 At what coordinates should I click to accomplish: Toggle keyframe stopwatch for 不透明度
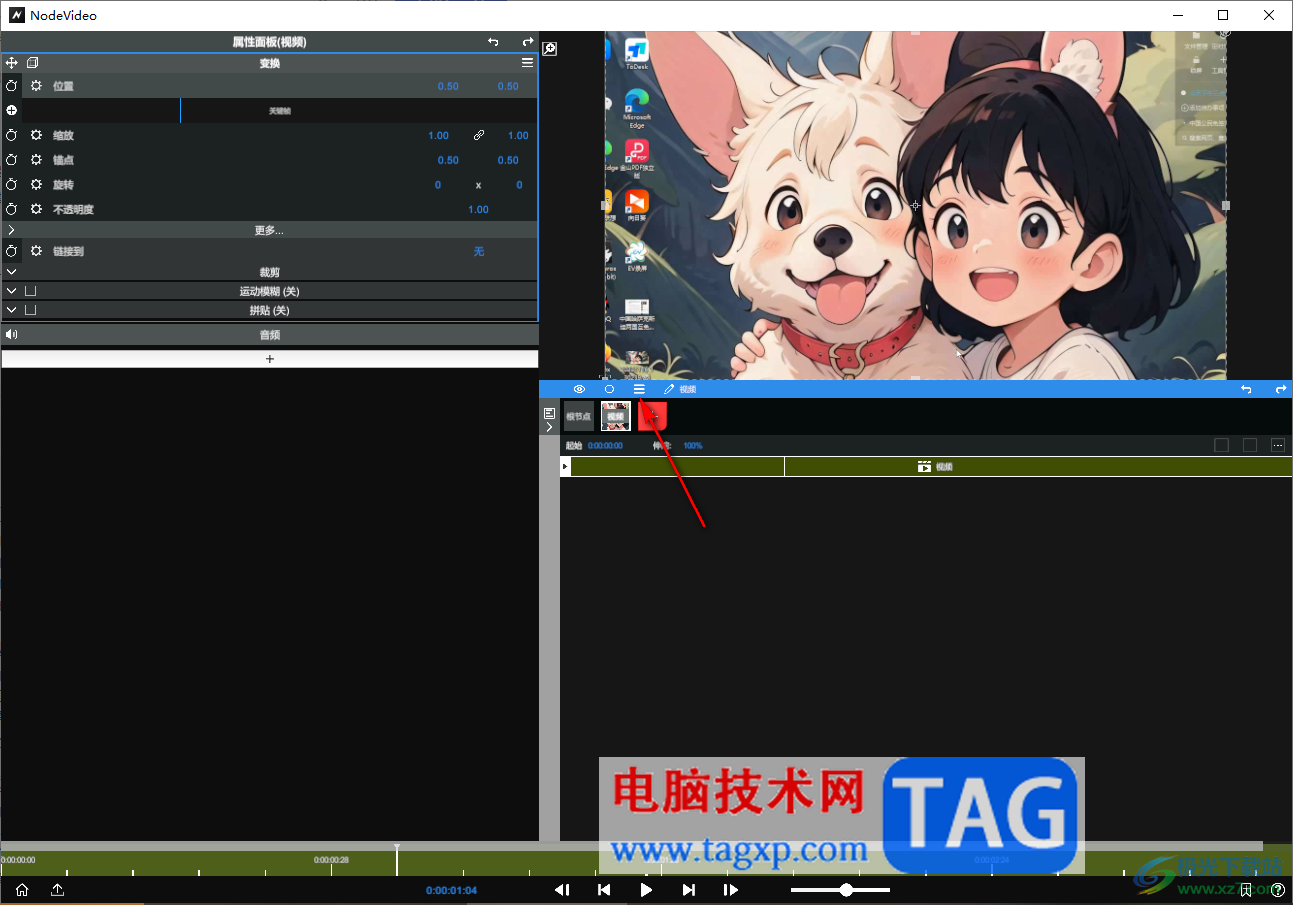pyautogui.click(x=12, y=209)
